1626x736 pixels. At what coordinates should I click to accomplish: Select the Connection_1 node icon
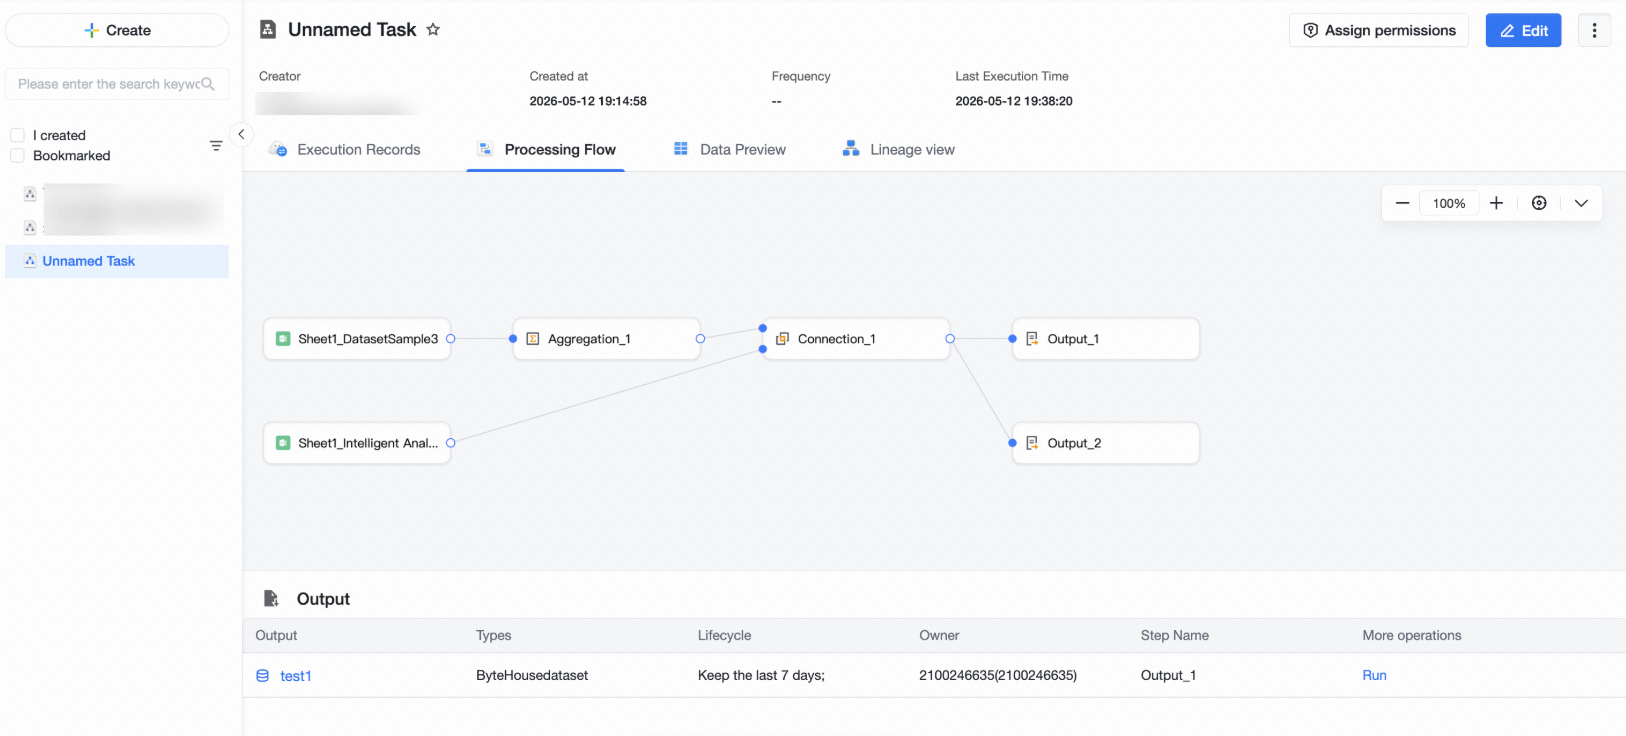(783, 339)
